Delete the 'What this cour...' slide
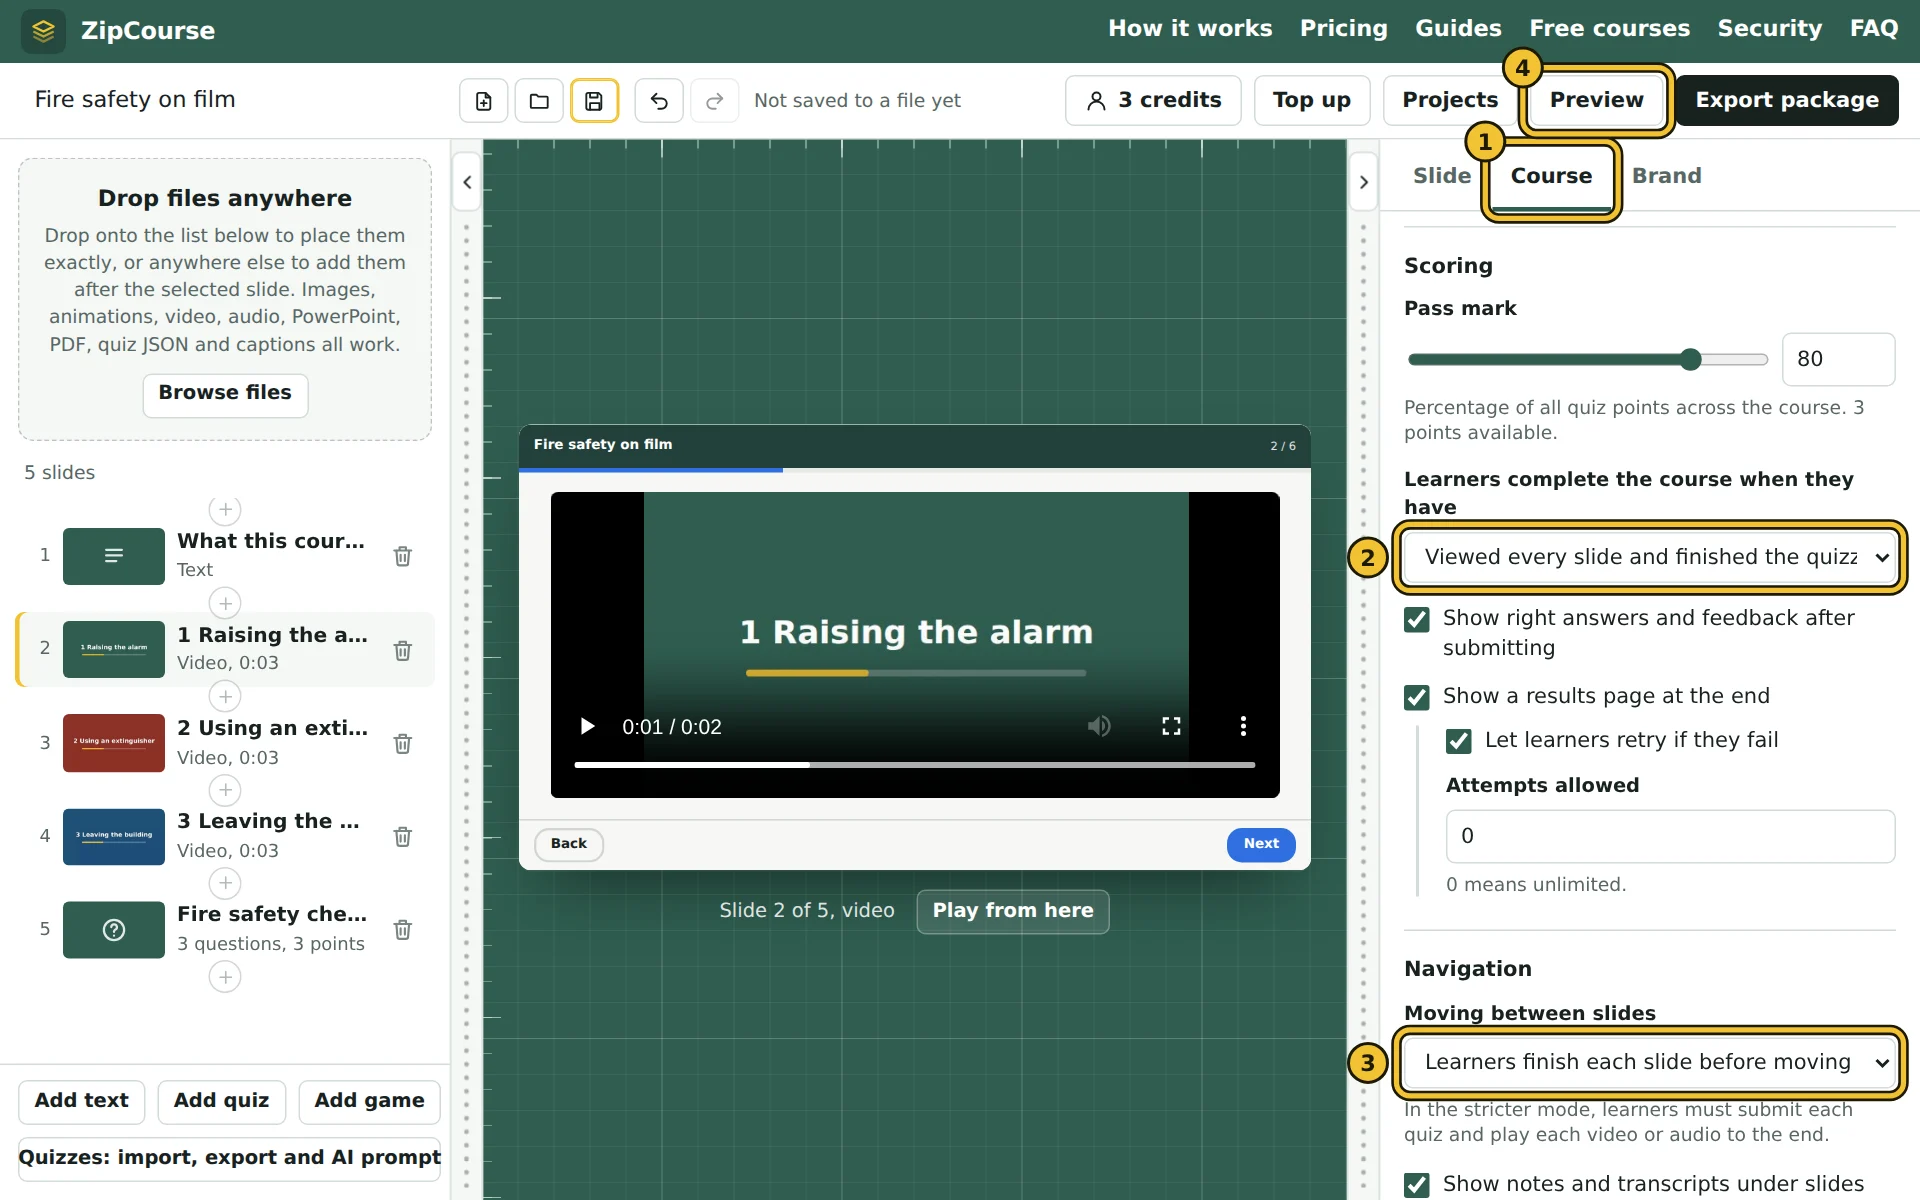 (403, 556)
